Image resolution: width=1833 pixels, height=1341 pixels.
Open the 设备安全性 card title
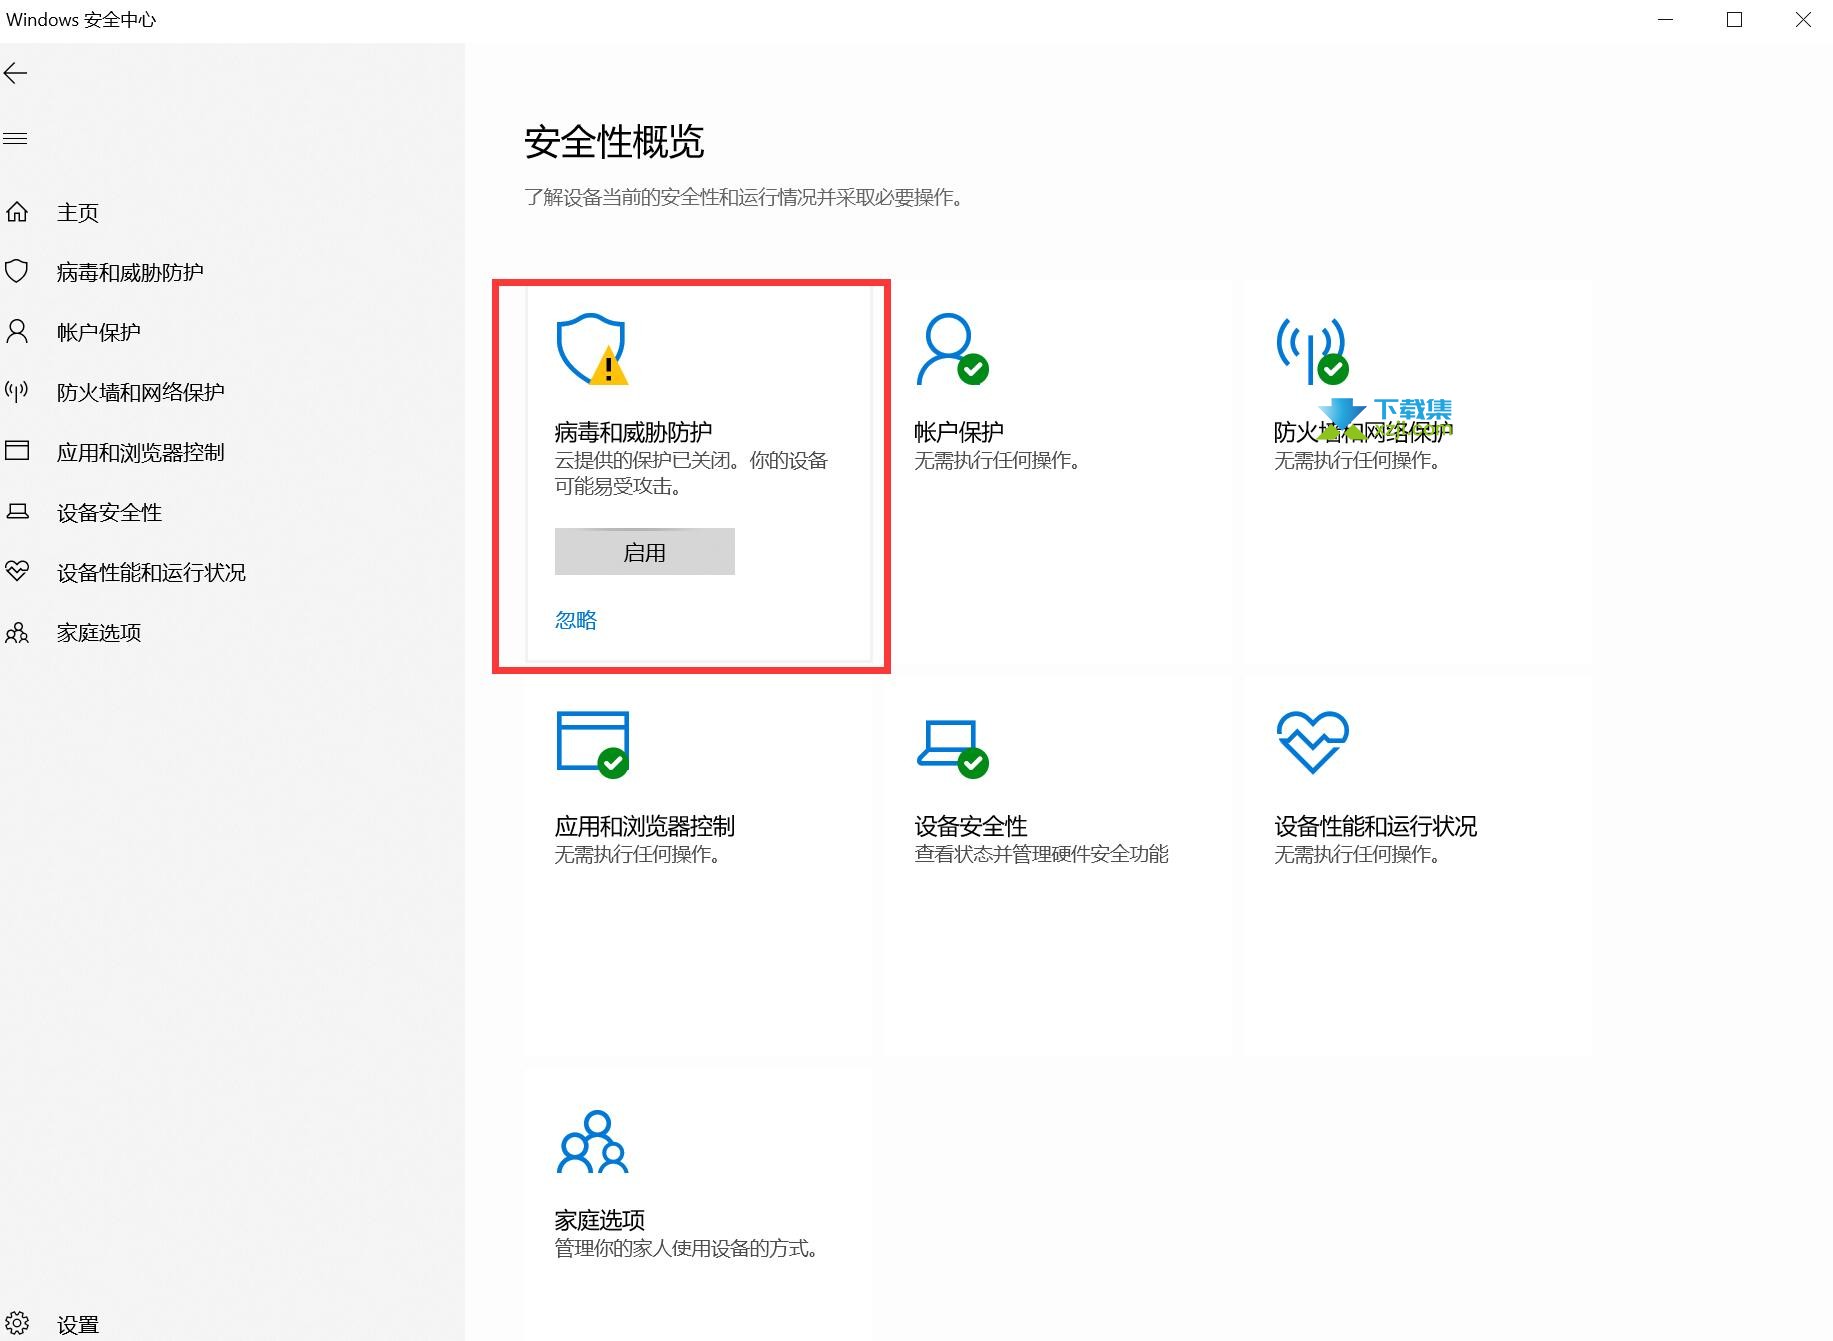pyautogui.click(x=971, y=826)
